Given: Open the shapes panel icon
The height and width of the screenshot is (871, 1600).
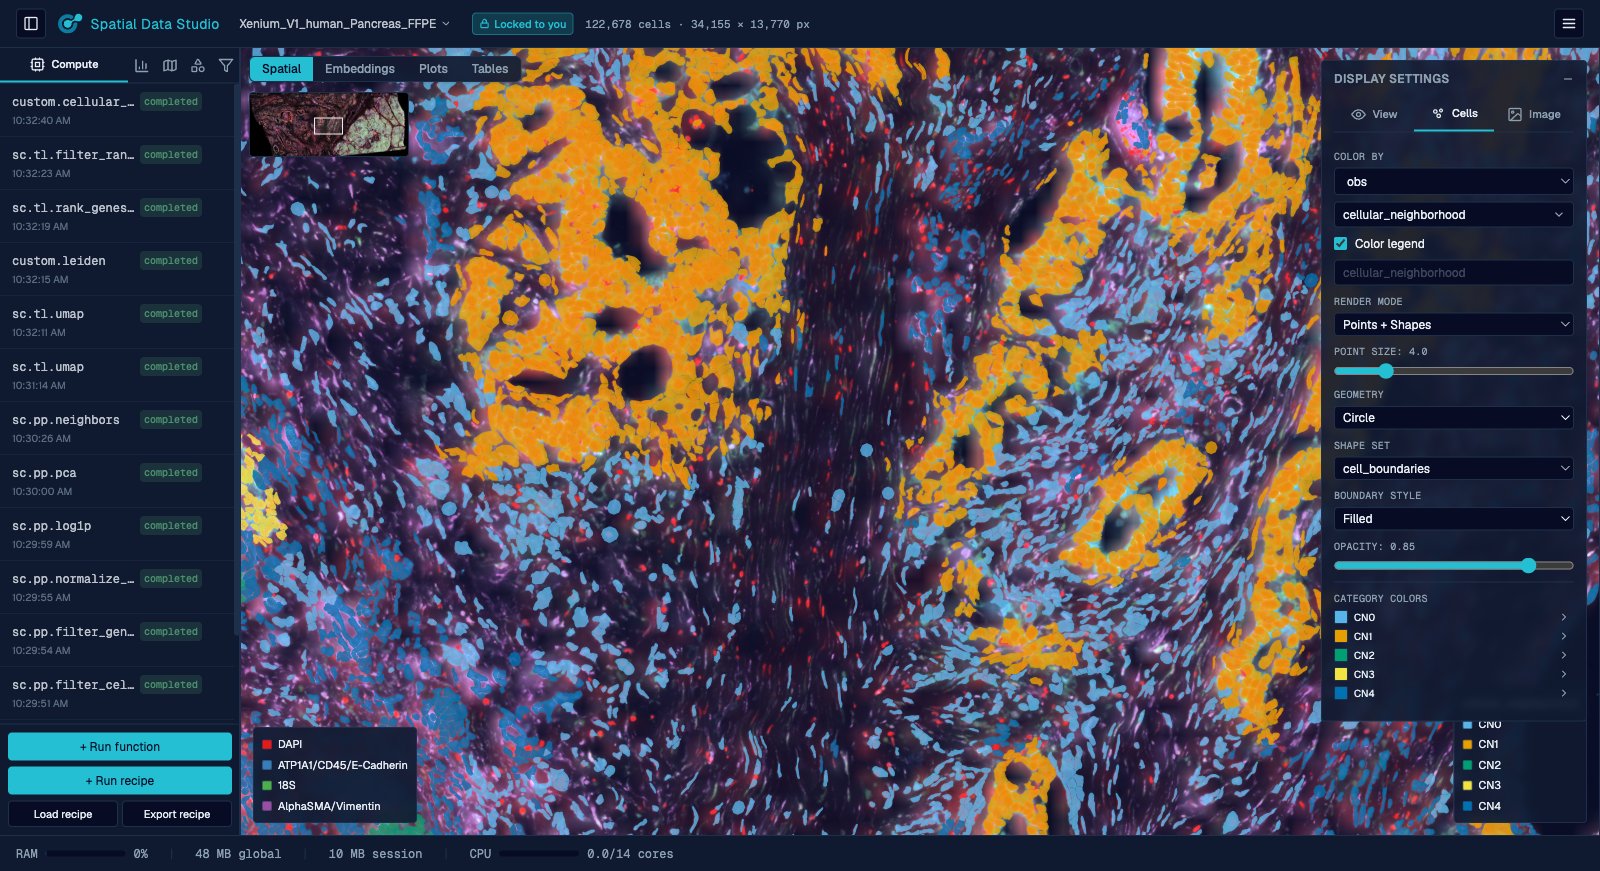Looking at the screenshot, I should [198, 65].
